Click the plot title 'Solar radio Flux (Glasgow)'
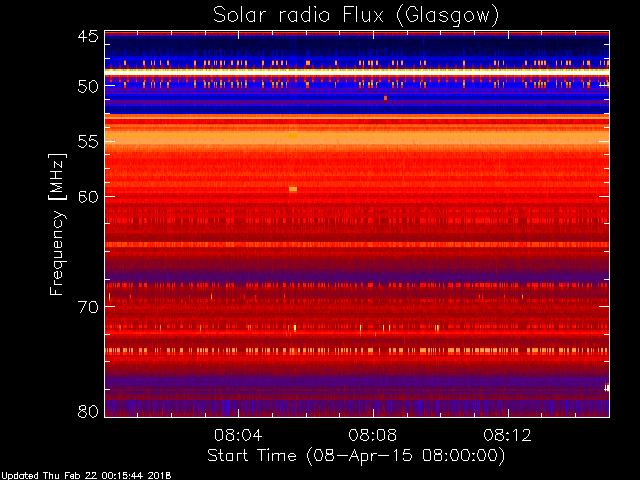Viewport: 640px width, 480px height. point(356,16)
